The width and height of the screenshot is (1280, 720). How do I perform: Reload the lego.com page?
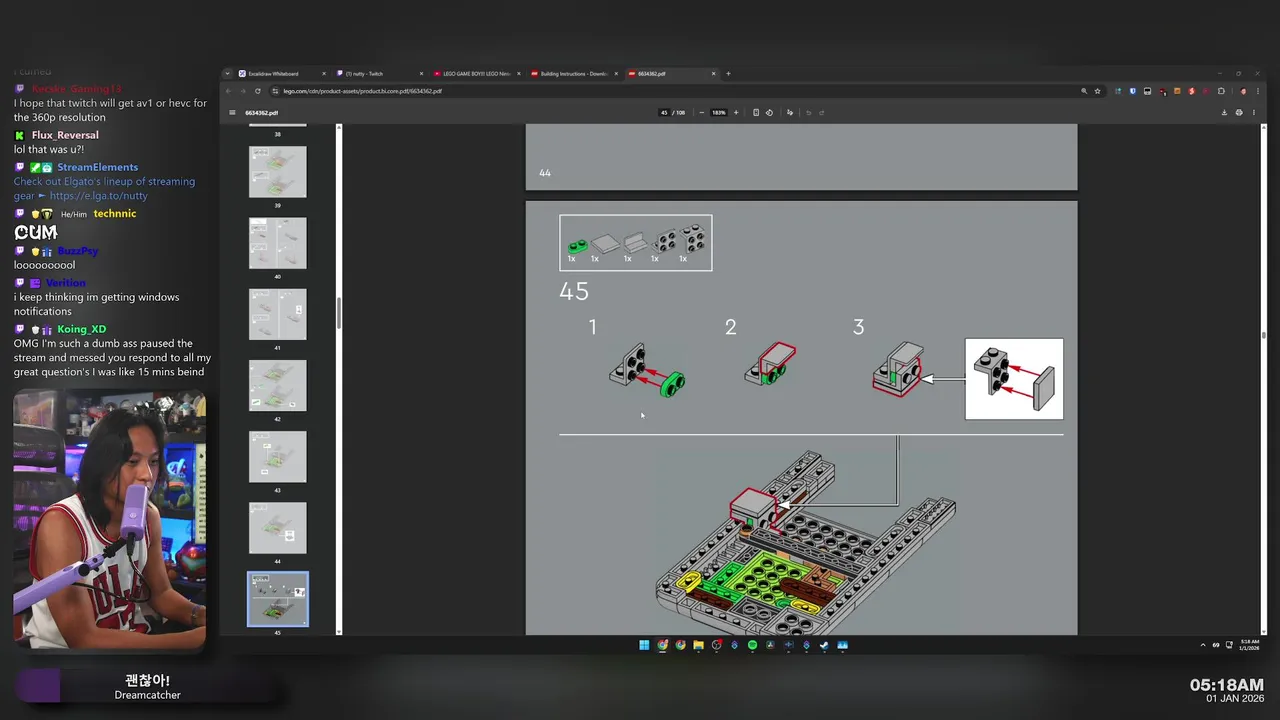[258, 91]
